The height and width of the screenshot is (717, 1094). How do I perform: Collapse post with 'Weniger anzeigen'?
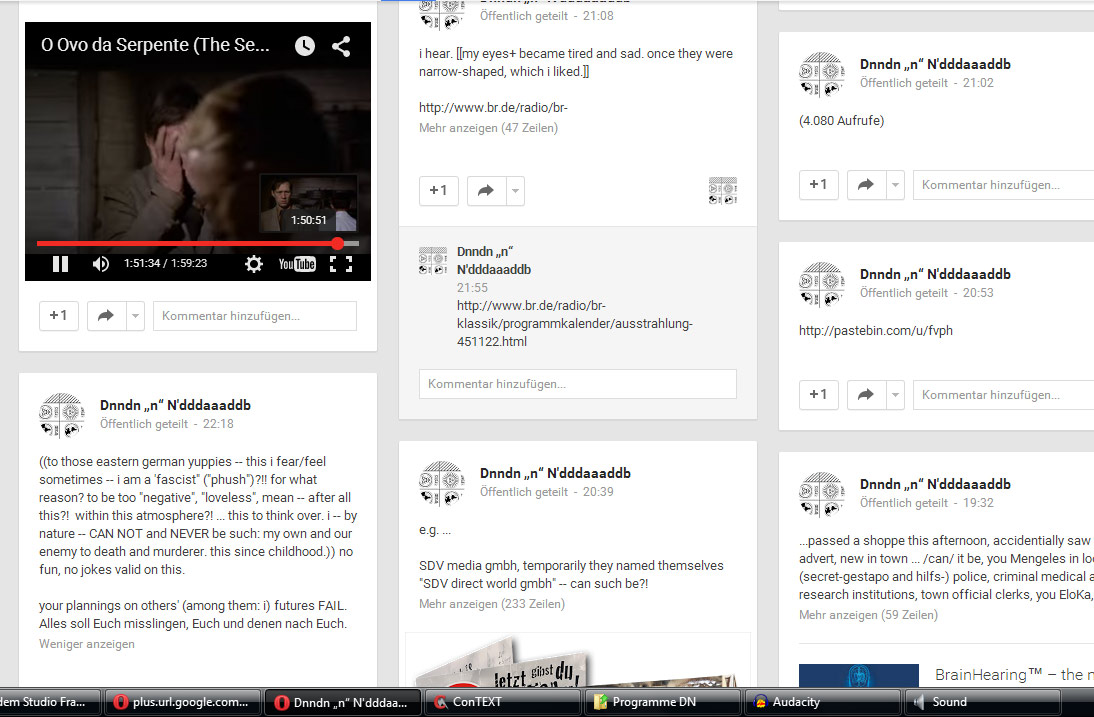87,644
